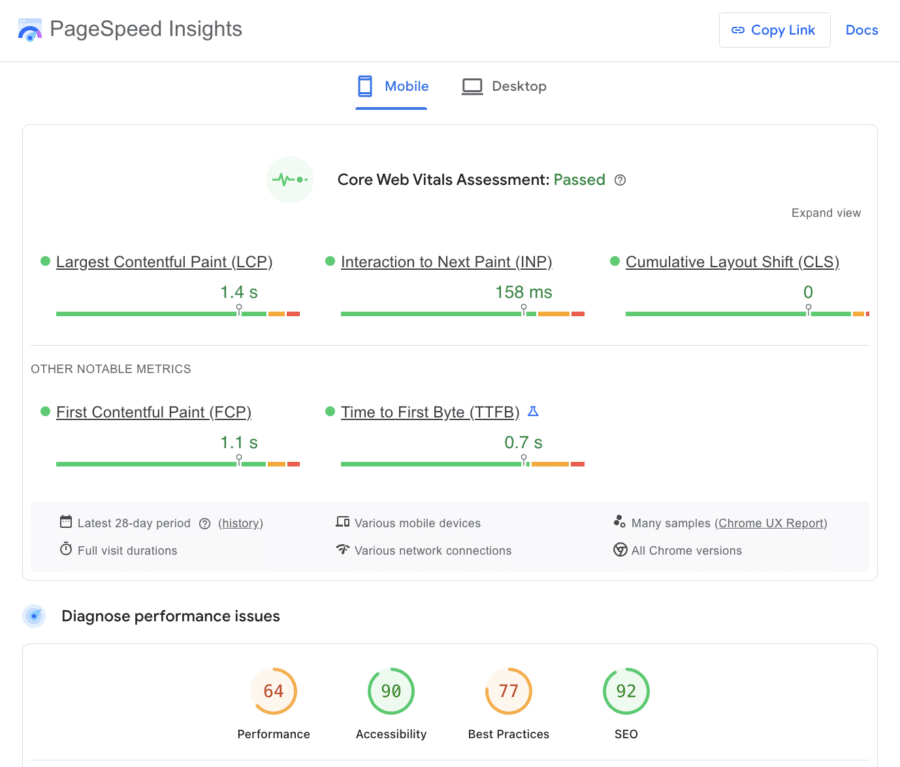The width and height of the screenshot is (900, 767).
Task: Click the calendar icon for 28-day period
Action: click(x=66, y=522)
